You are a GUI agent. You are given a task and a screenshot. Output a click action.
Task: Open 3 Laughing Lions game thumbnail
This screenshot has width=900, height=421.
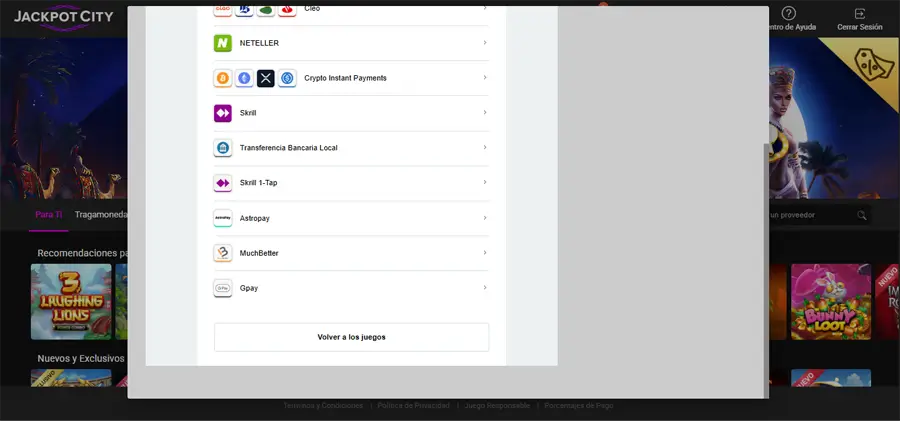pos(71,302)
